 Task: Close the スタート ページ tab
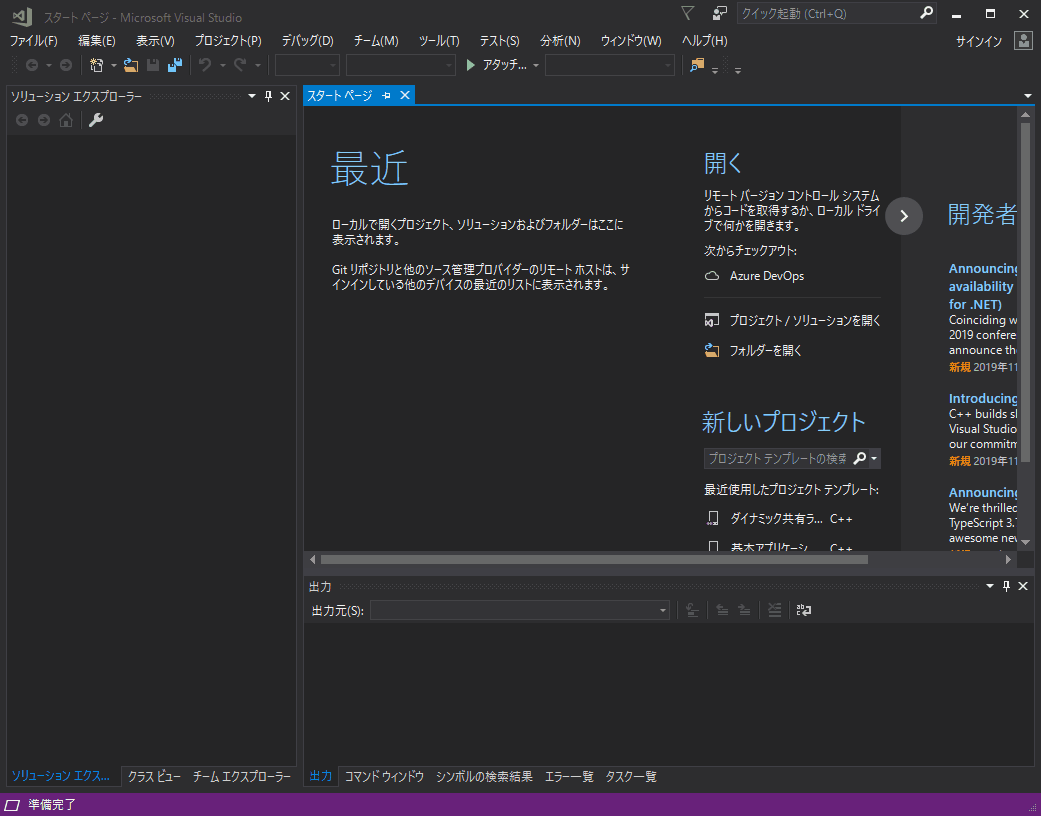[x=404, y=96]
